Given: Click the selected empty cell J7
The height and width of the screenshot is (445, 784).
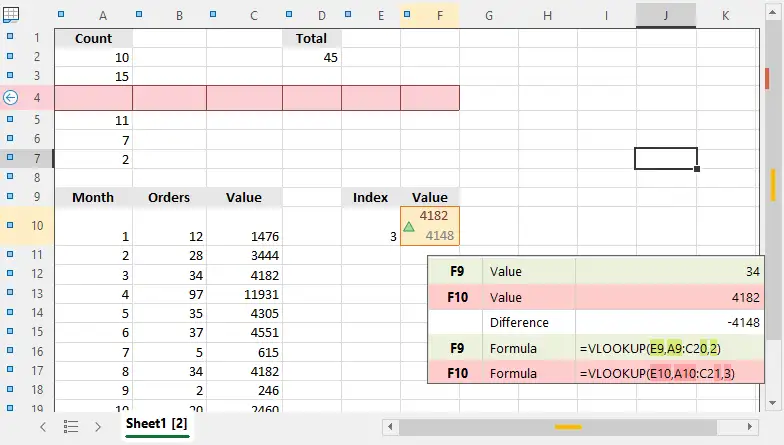Looking at the screenshot, I should click(x=666, y=158).
